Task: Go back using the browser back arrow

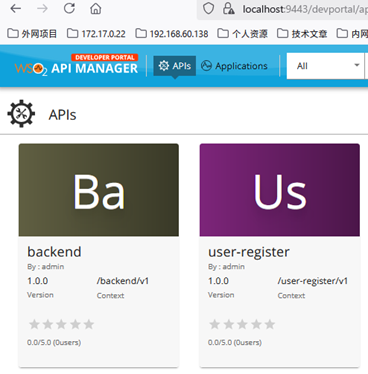Action: click(x=16, y=9)
